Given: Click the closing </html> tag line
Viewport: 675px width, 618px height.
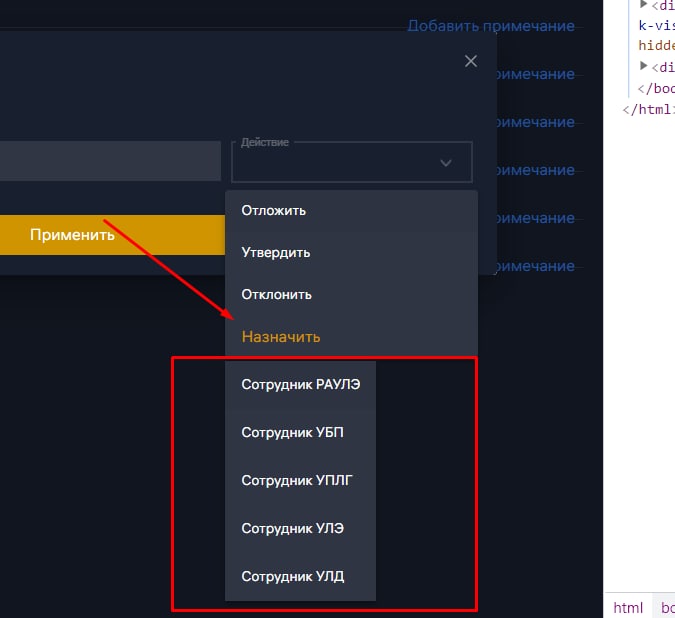Looking at the screenshot, I should (648, 109).
